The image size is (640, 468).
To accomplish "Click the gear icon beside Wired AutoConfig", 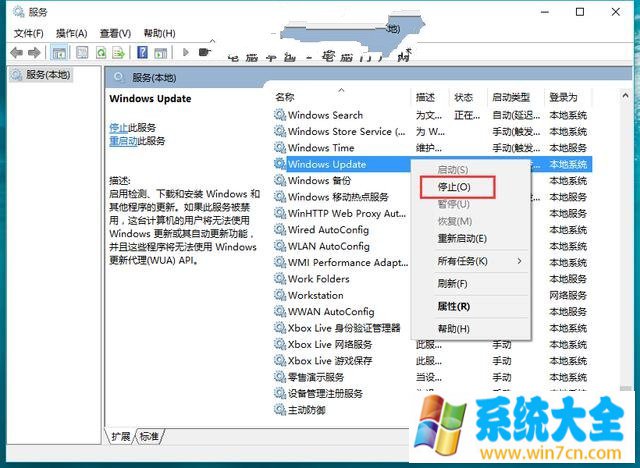I will click(280, 230).
